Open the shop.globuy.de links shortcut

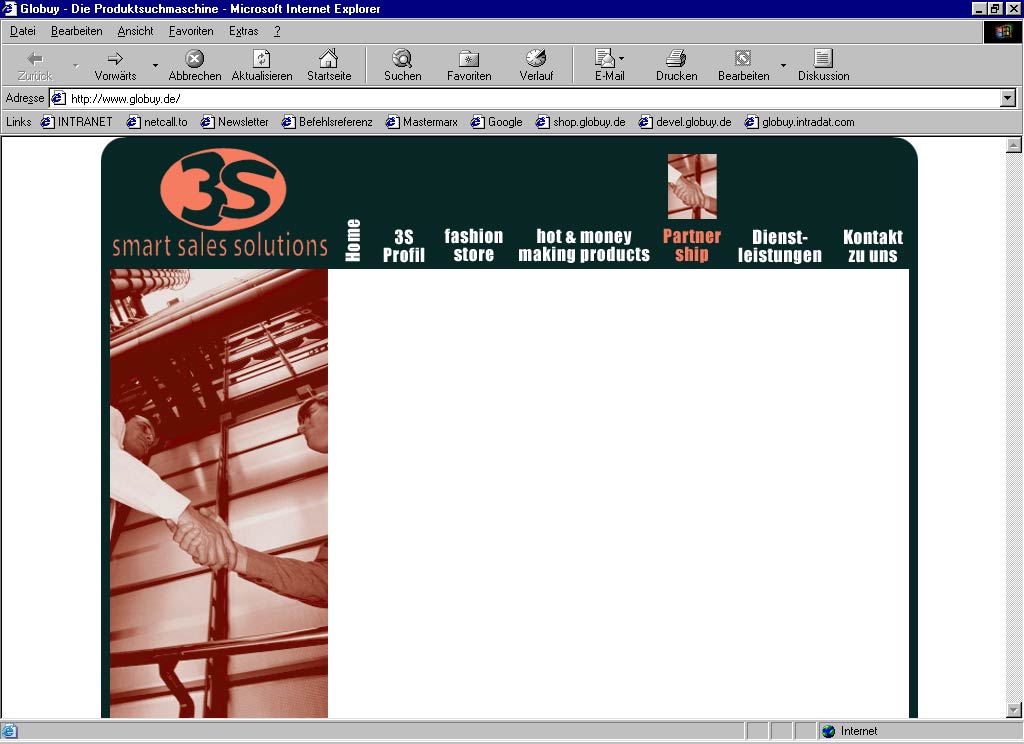581,122
